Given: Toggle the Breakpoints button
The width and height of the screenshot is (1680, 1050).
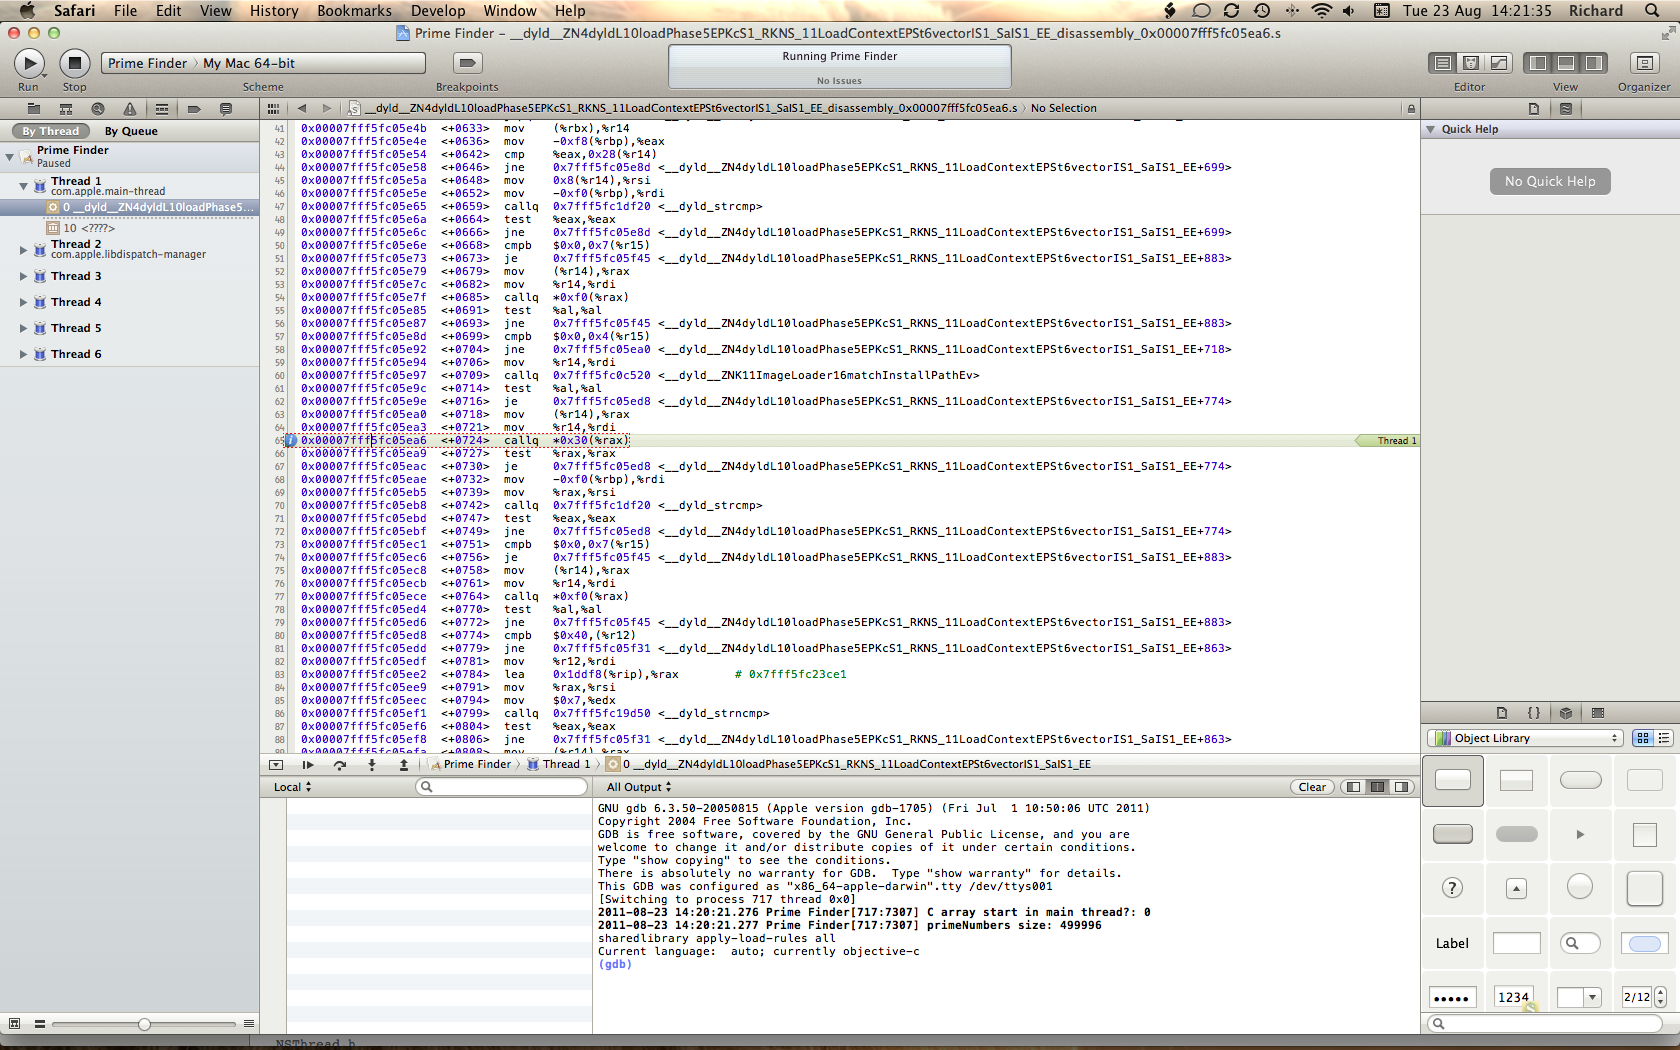Looking at the screenshot, I should [466, 63].
